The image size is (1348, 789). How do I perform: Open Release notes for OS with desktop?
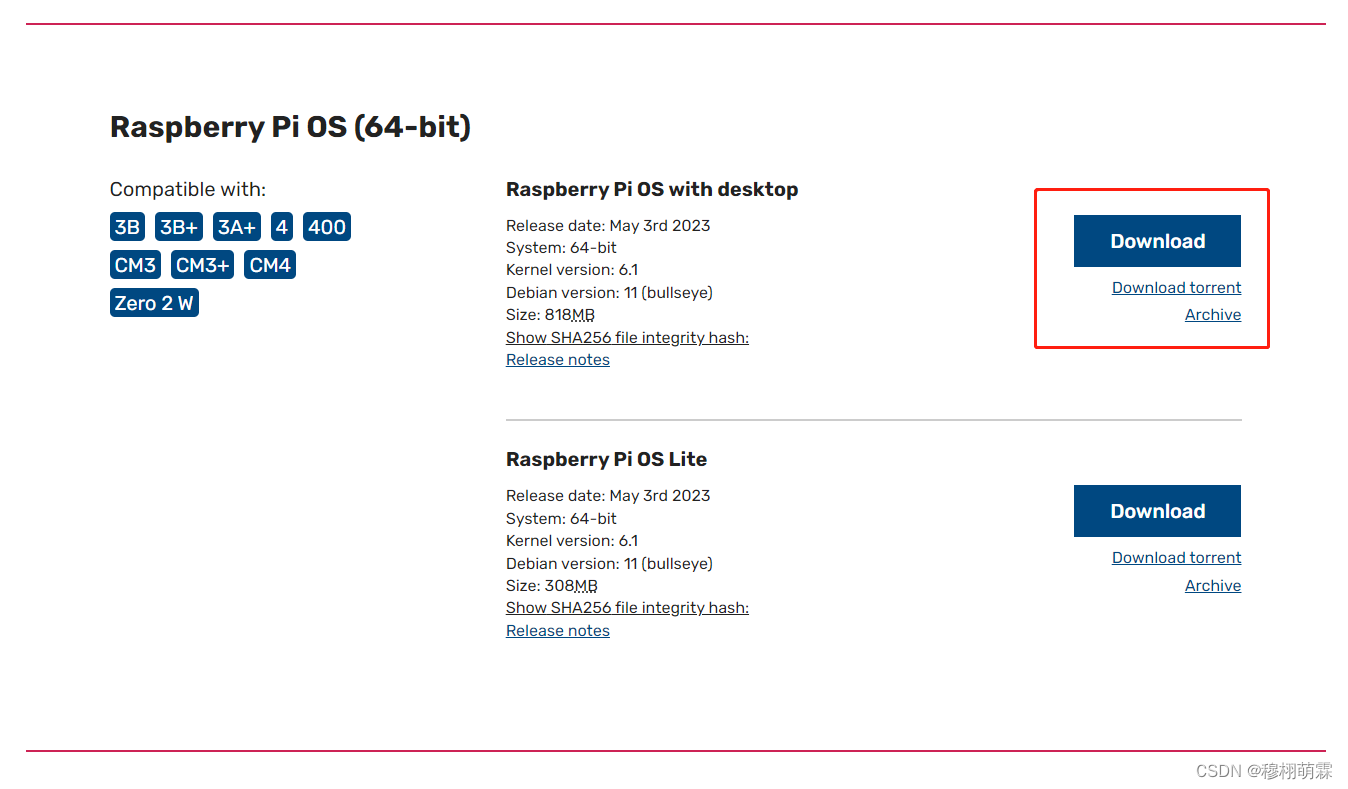(x=558, y=360)
